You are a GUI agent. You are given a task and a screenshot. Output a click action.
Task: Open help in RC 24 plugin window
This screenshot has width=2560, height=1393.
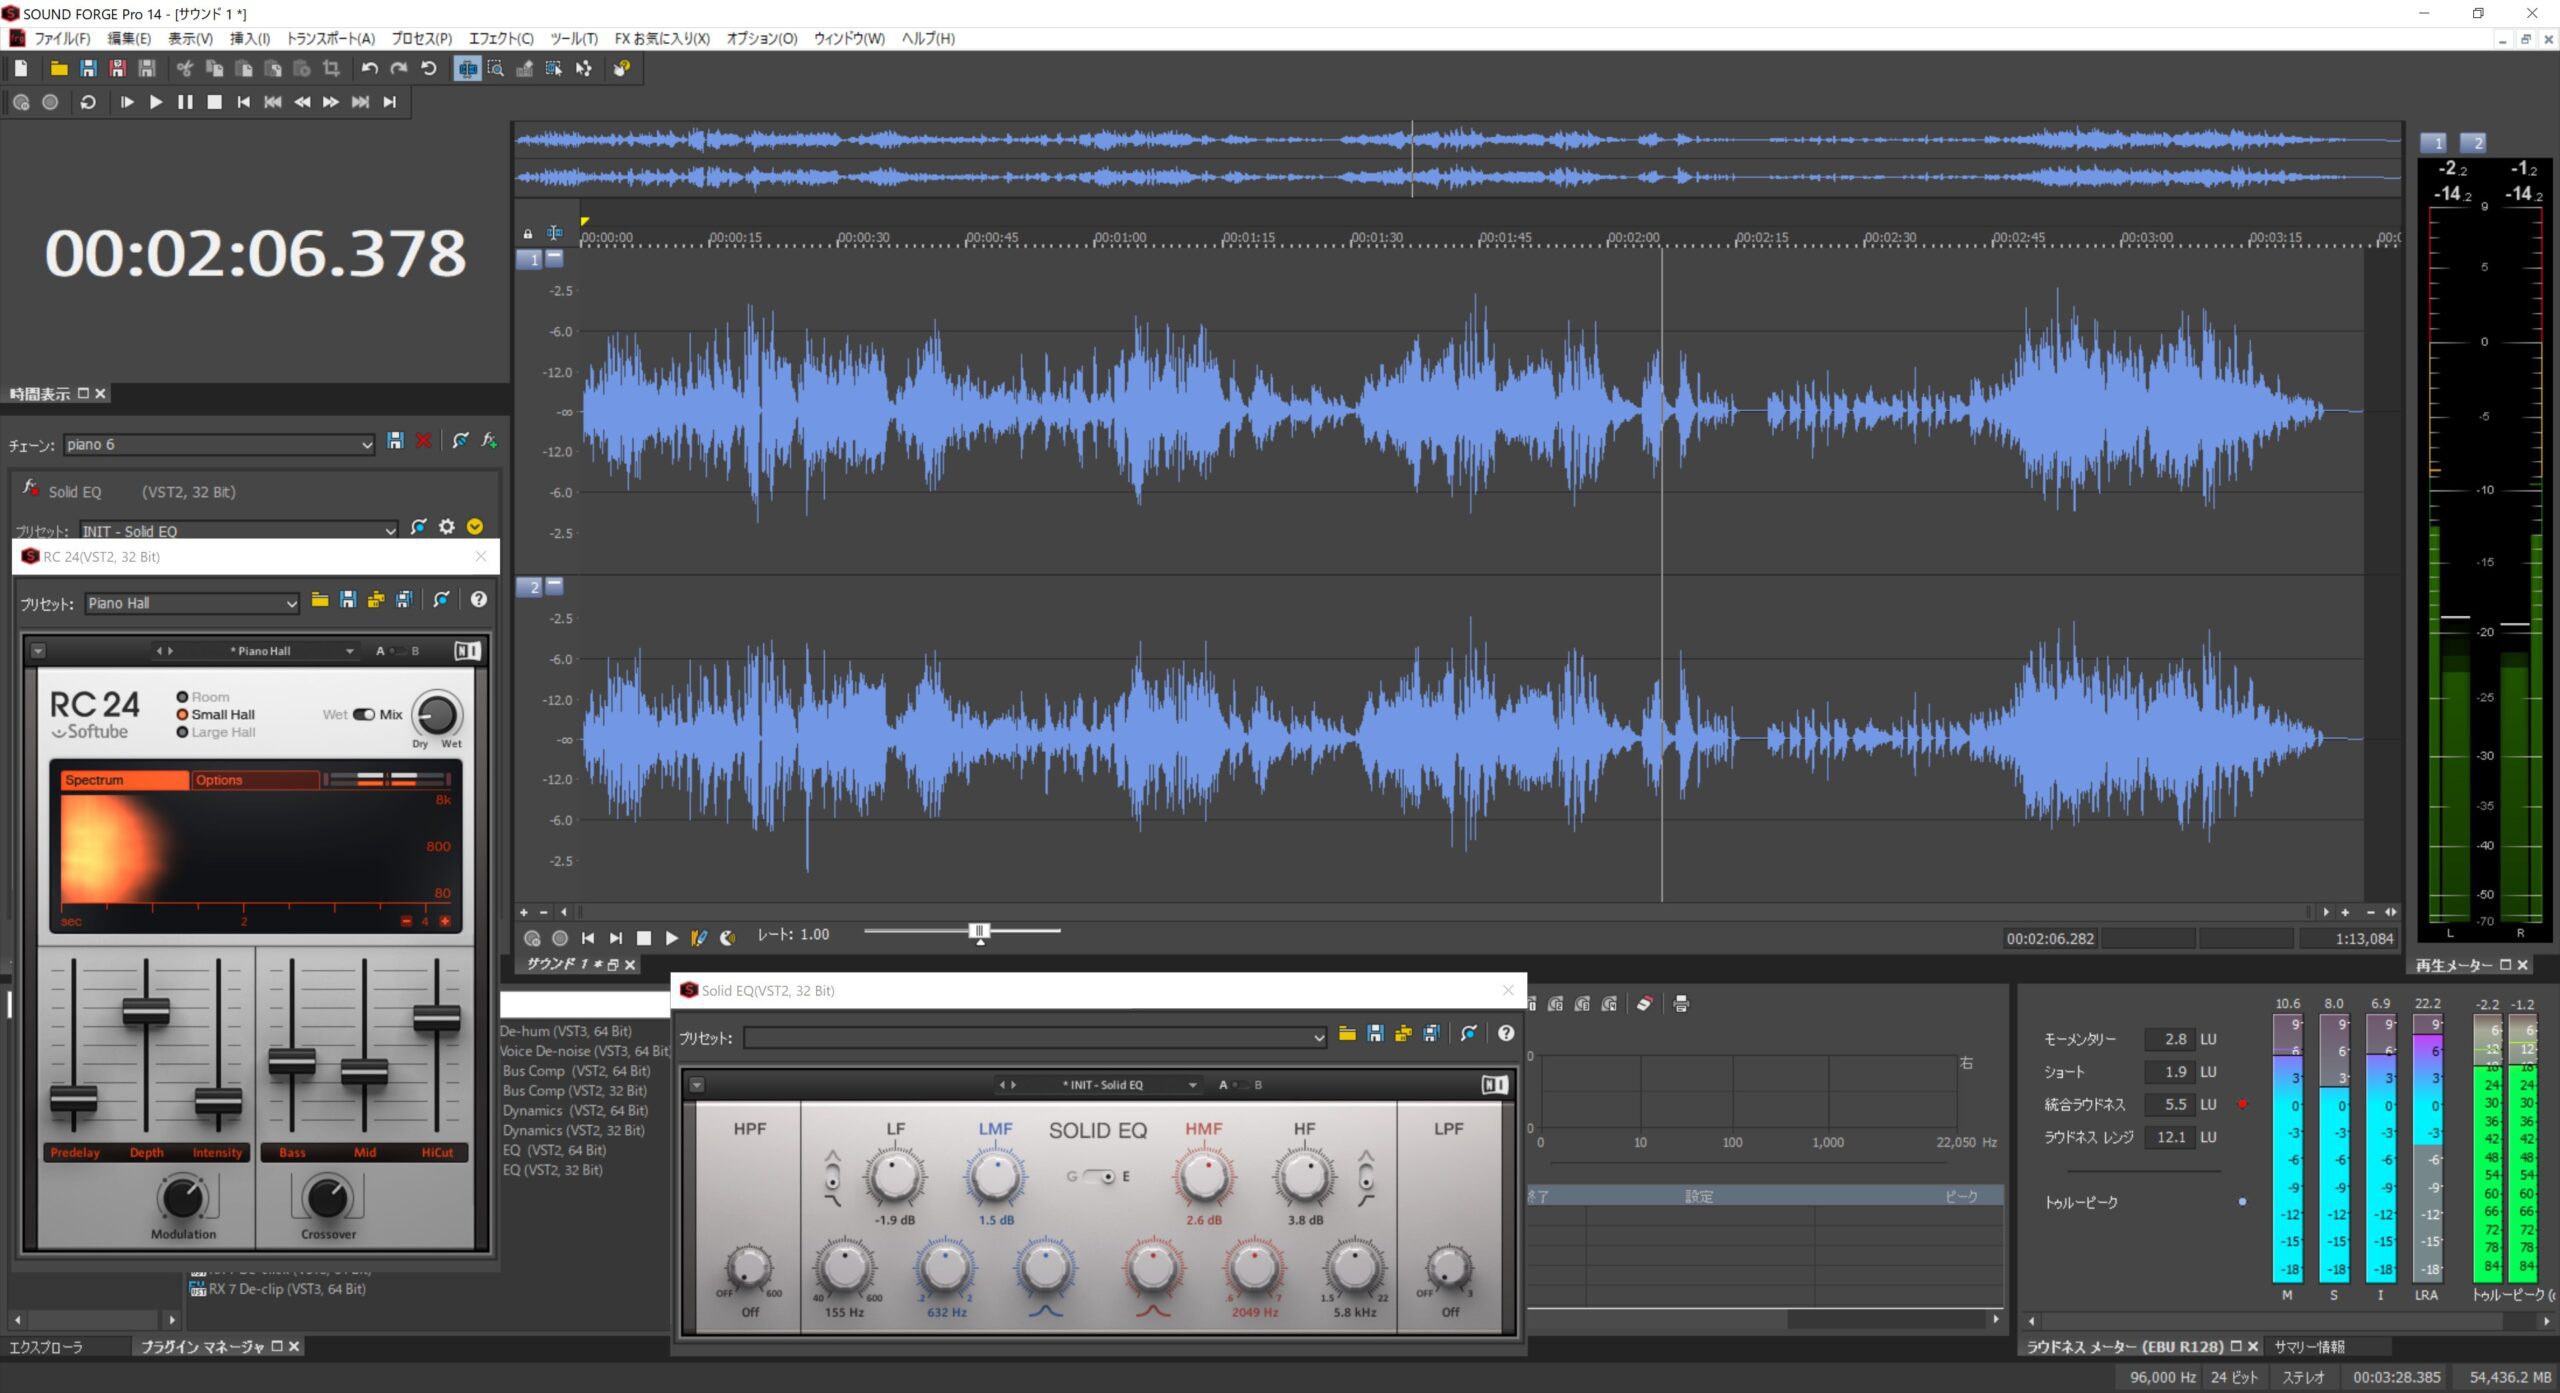479,600
